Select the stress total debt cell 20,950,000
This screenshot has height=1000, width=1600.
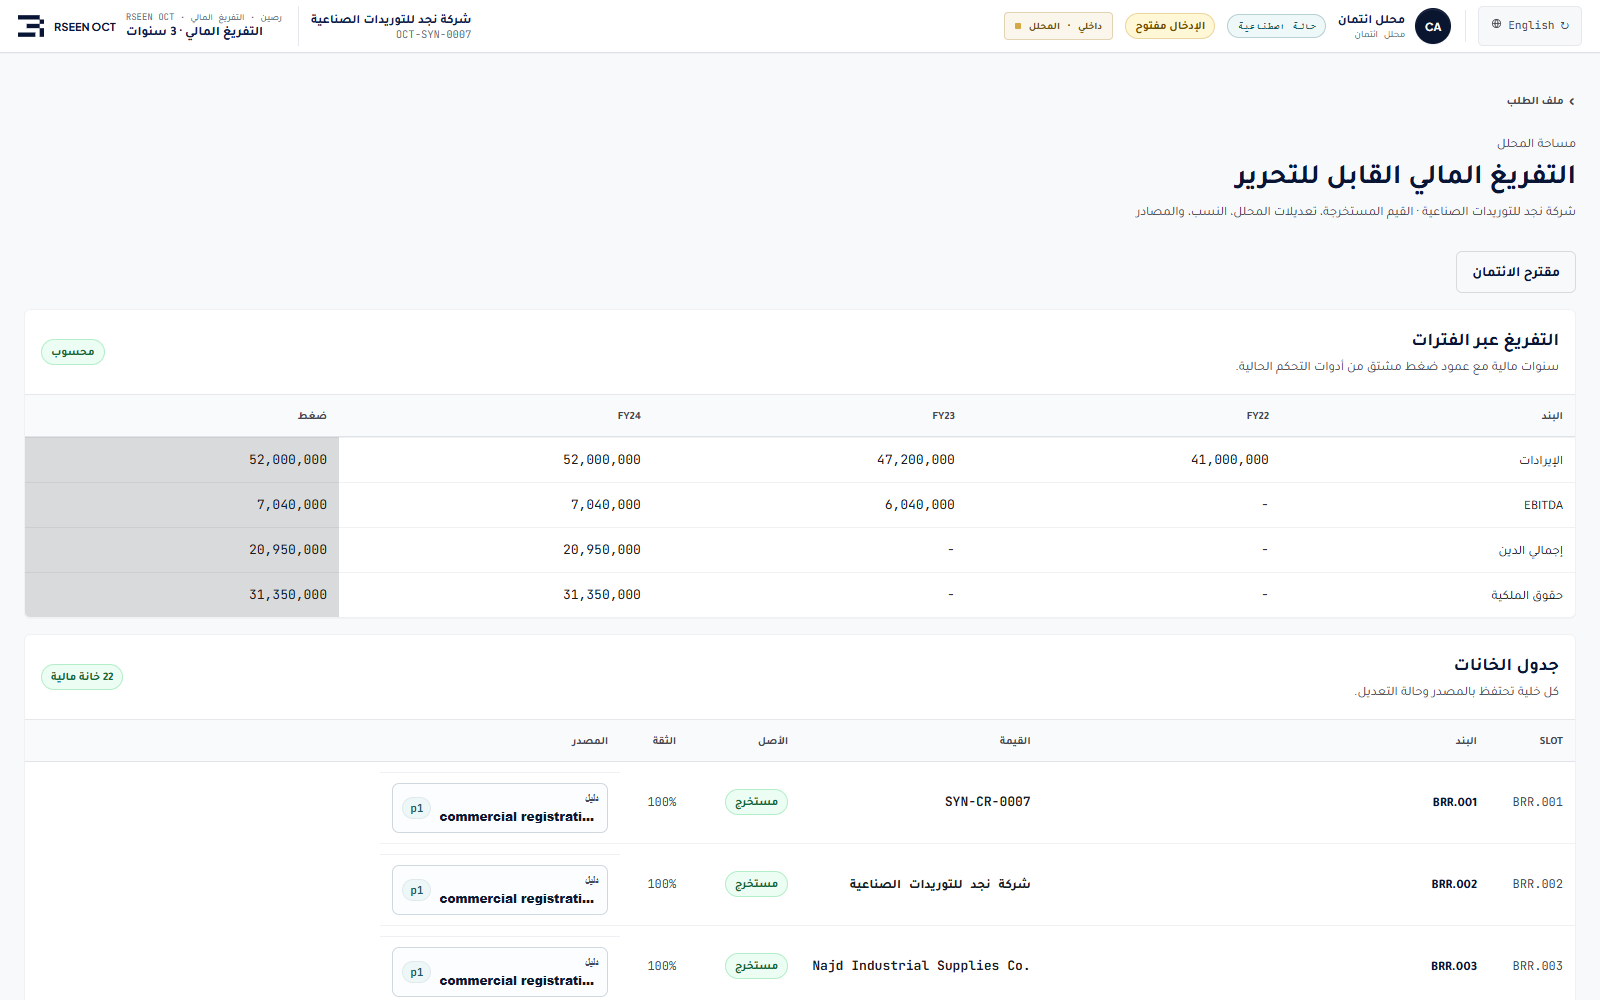287,550
